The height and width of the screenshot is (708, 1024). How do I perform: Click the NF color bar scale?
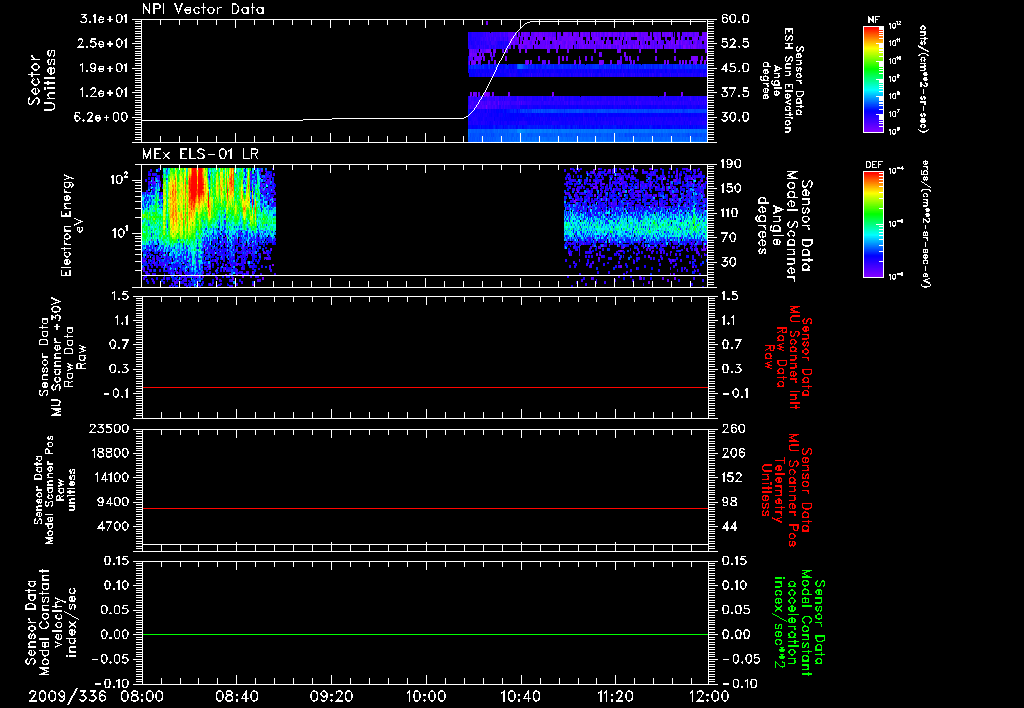click(x=873, y=79)
